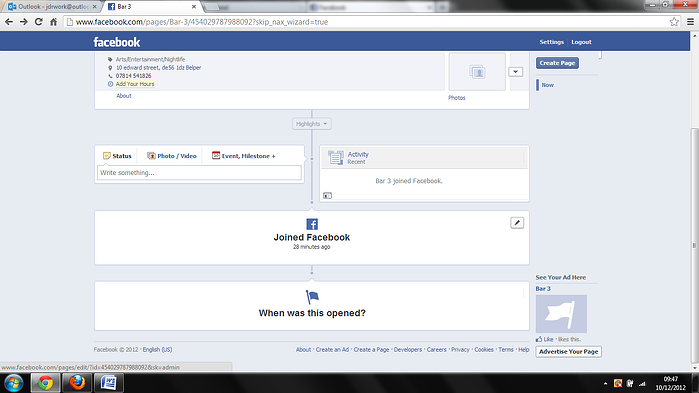
Task: Click the Bar 3 ad flag image
Action: pyautogui.click(x=561, y=314)
